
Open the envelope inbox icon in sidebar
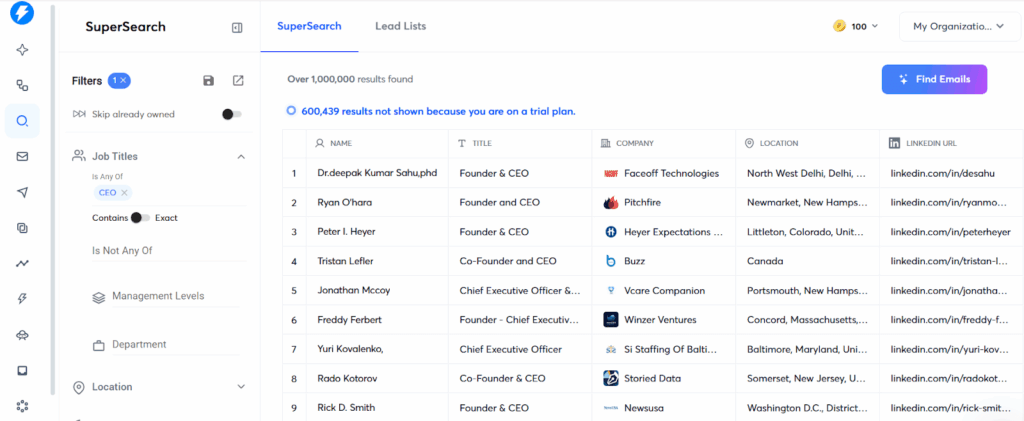[x=22, y=157]
